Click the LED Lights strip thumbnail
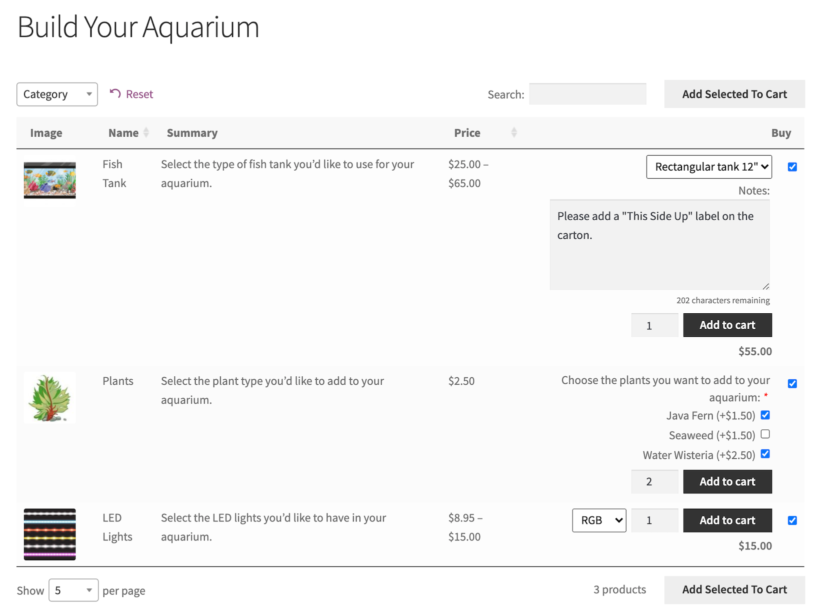This screenshot has height=614, width=820. pos(49,535)
